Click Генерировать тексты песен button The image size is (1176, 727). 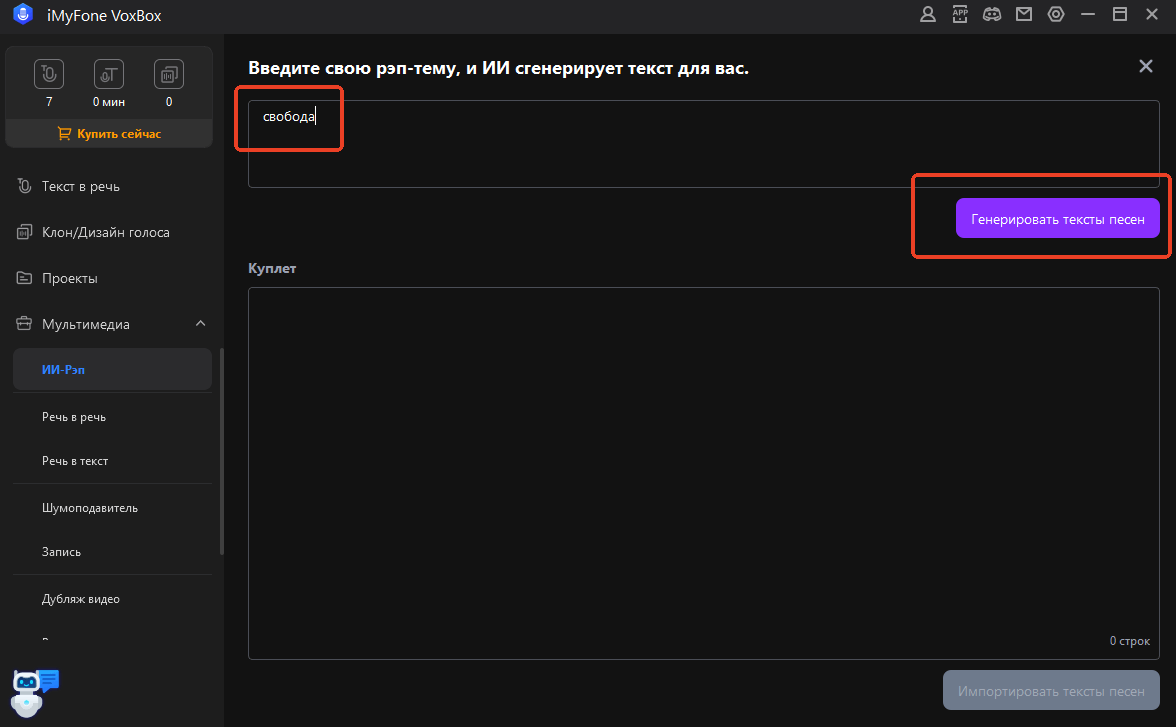click(x=1058, y=218)
